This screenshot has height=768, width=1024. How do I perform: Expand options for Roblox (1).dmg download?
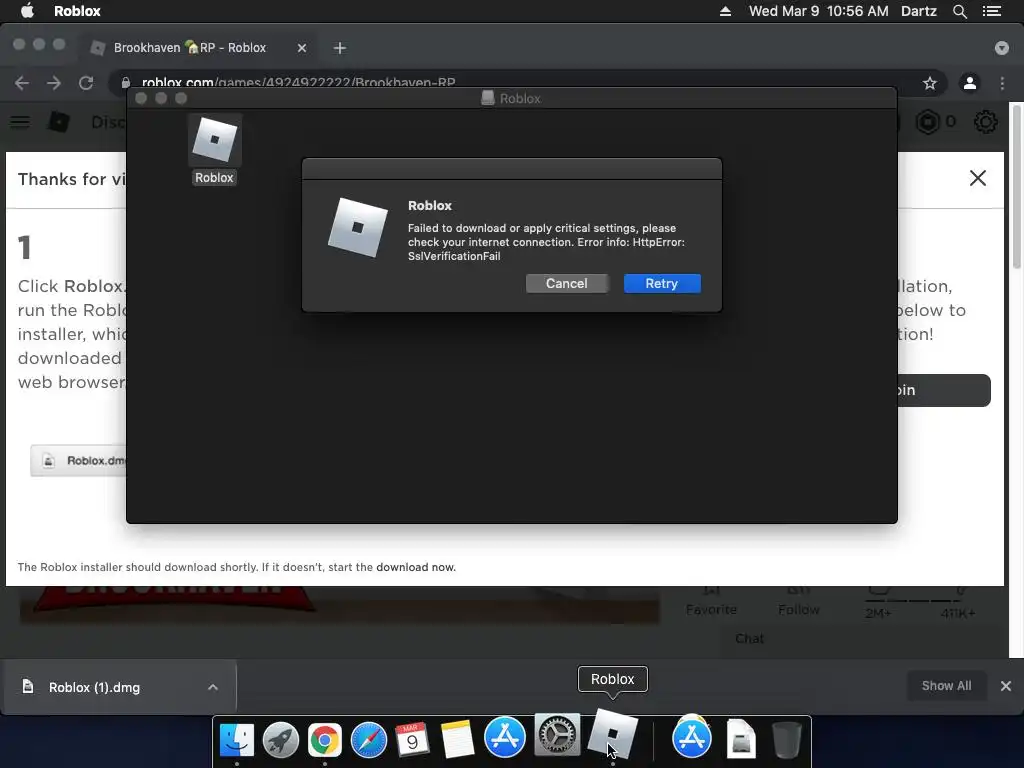tap(213, 687)
